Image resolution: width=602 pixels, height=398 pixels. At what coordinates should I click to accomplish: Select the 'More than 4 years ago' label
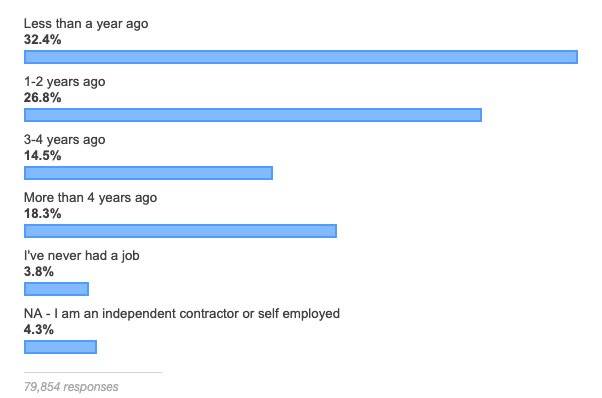click(x=90, y=198)
